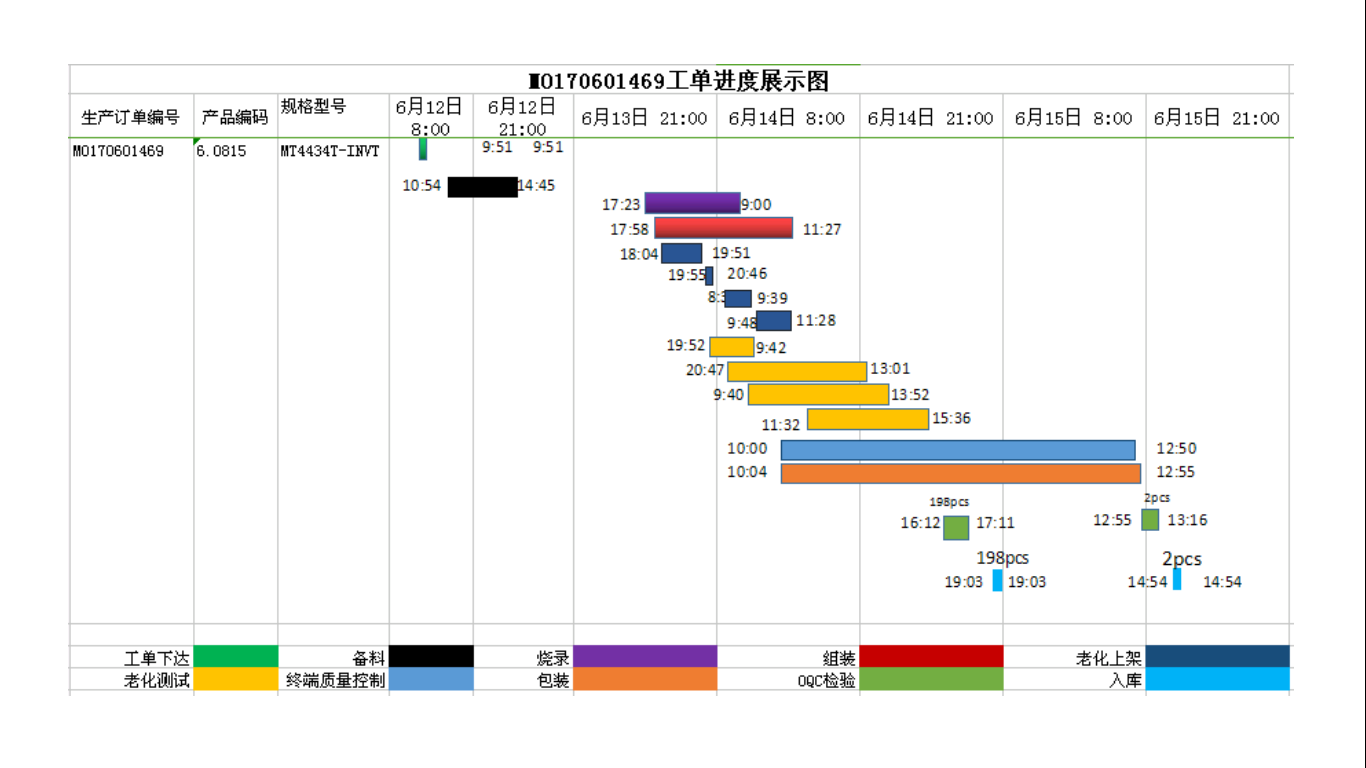Click the 13:52 end time label
The height and width of the screenshot is (768, 1366).
coord(910,395)
